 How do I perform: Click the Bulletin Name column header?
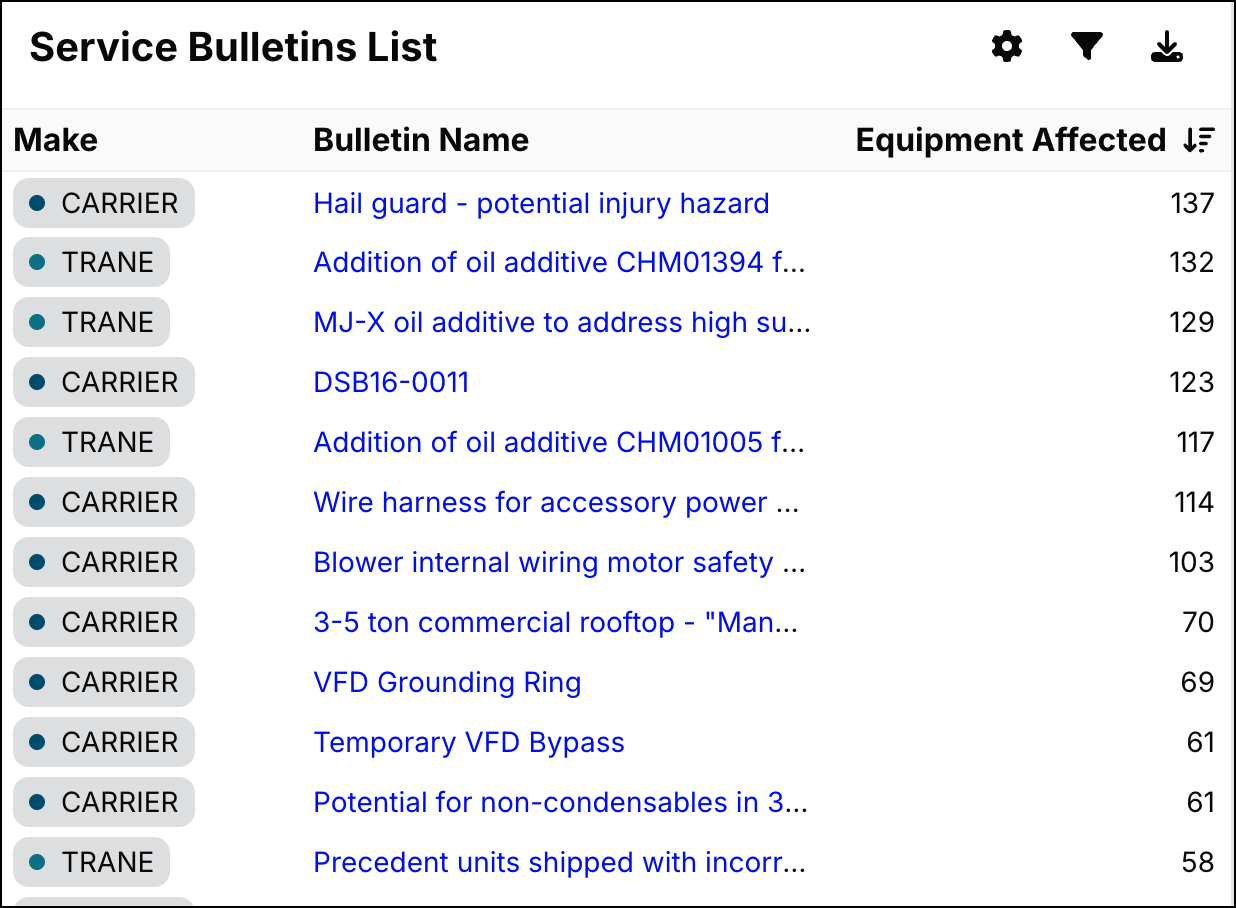click(x=421, y=140)
